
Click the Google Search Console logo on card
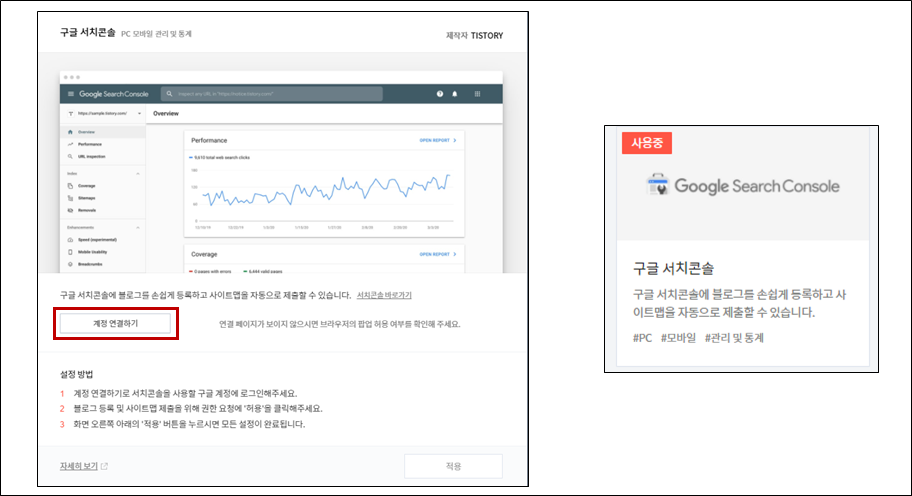pyautogui.click(x=743, y=186)
